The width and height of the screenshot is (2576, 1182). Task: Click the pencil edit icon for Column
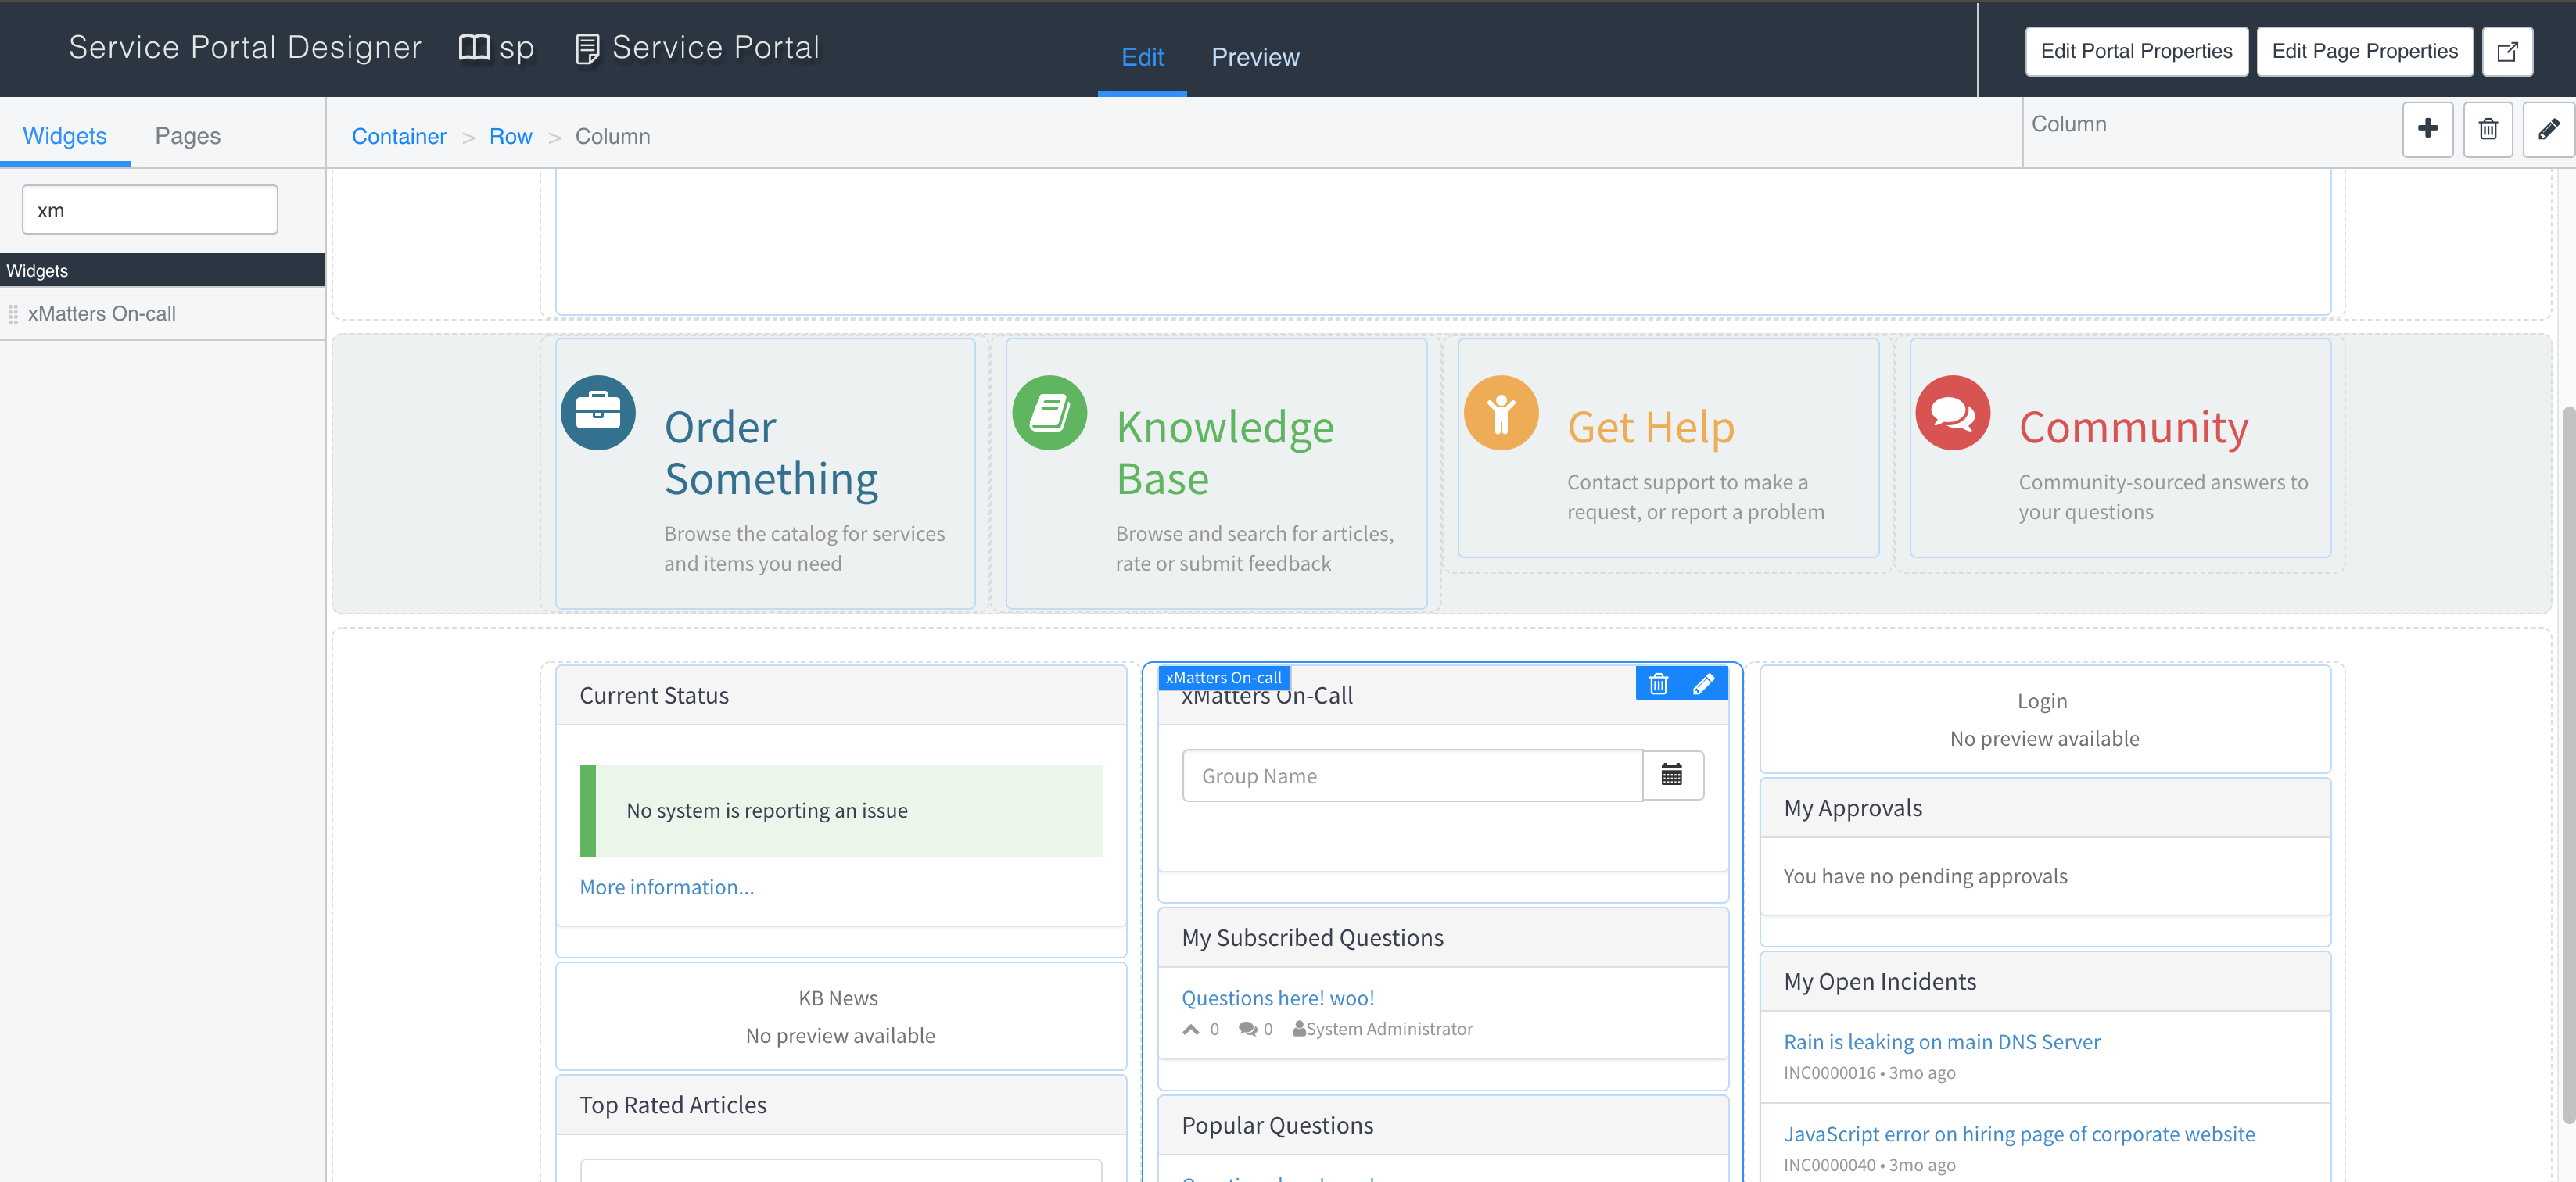click(2547, 129)
